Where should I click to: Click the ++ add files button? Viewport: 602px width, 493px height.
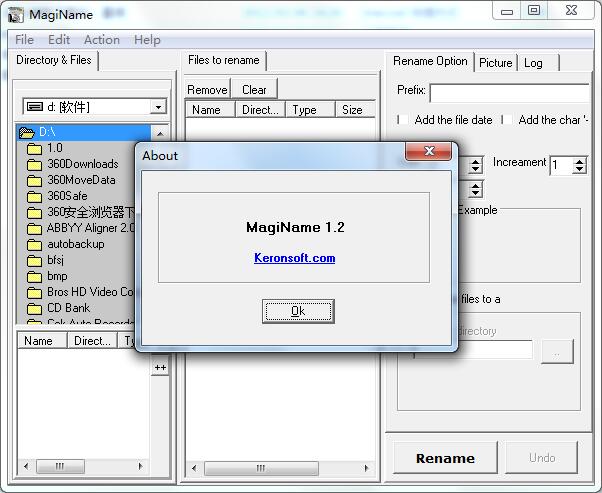click(x=160, y=368)
